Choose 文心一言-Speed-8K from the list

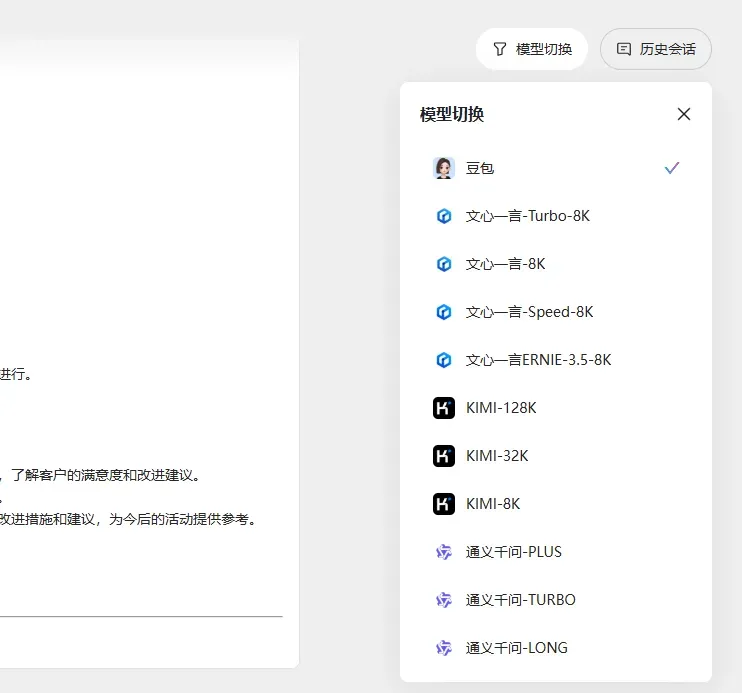point(529,312)
